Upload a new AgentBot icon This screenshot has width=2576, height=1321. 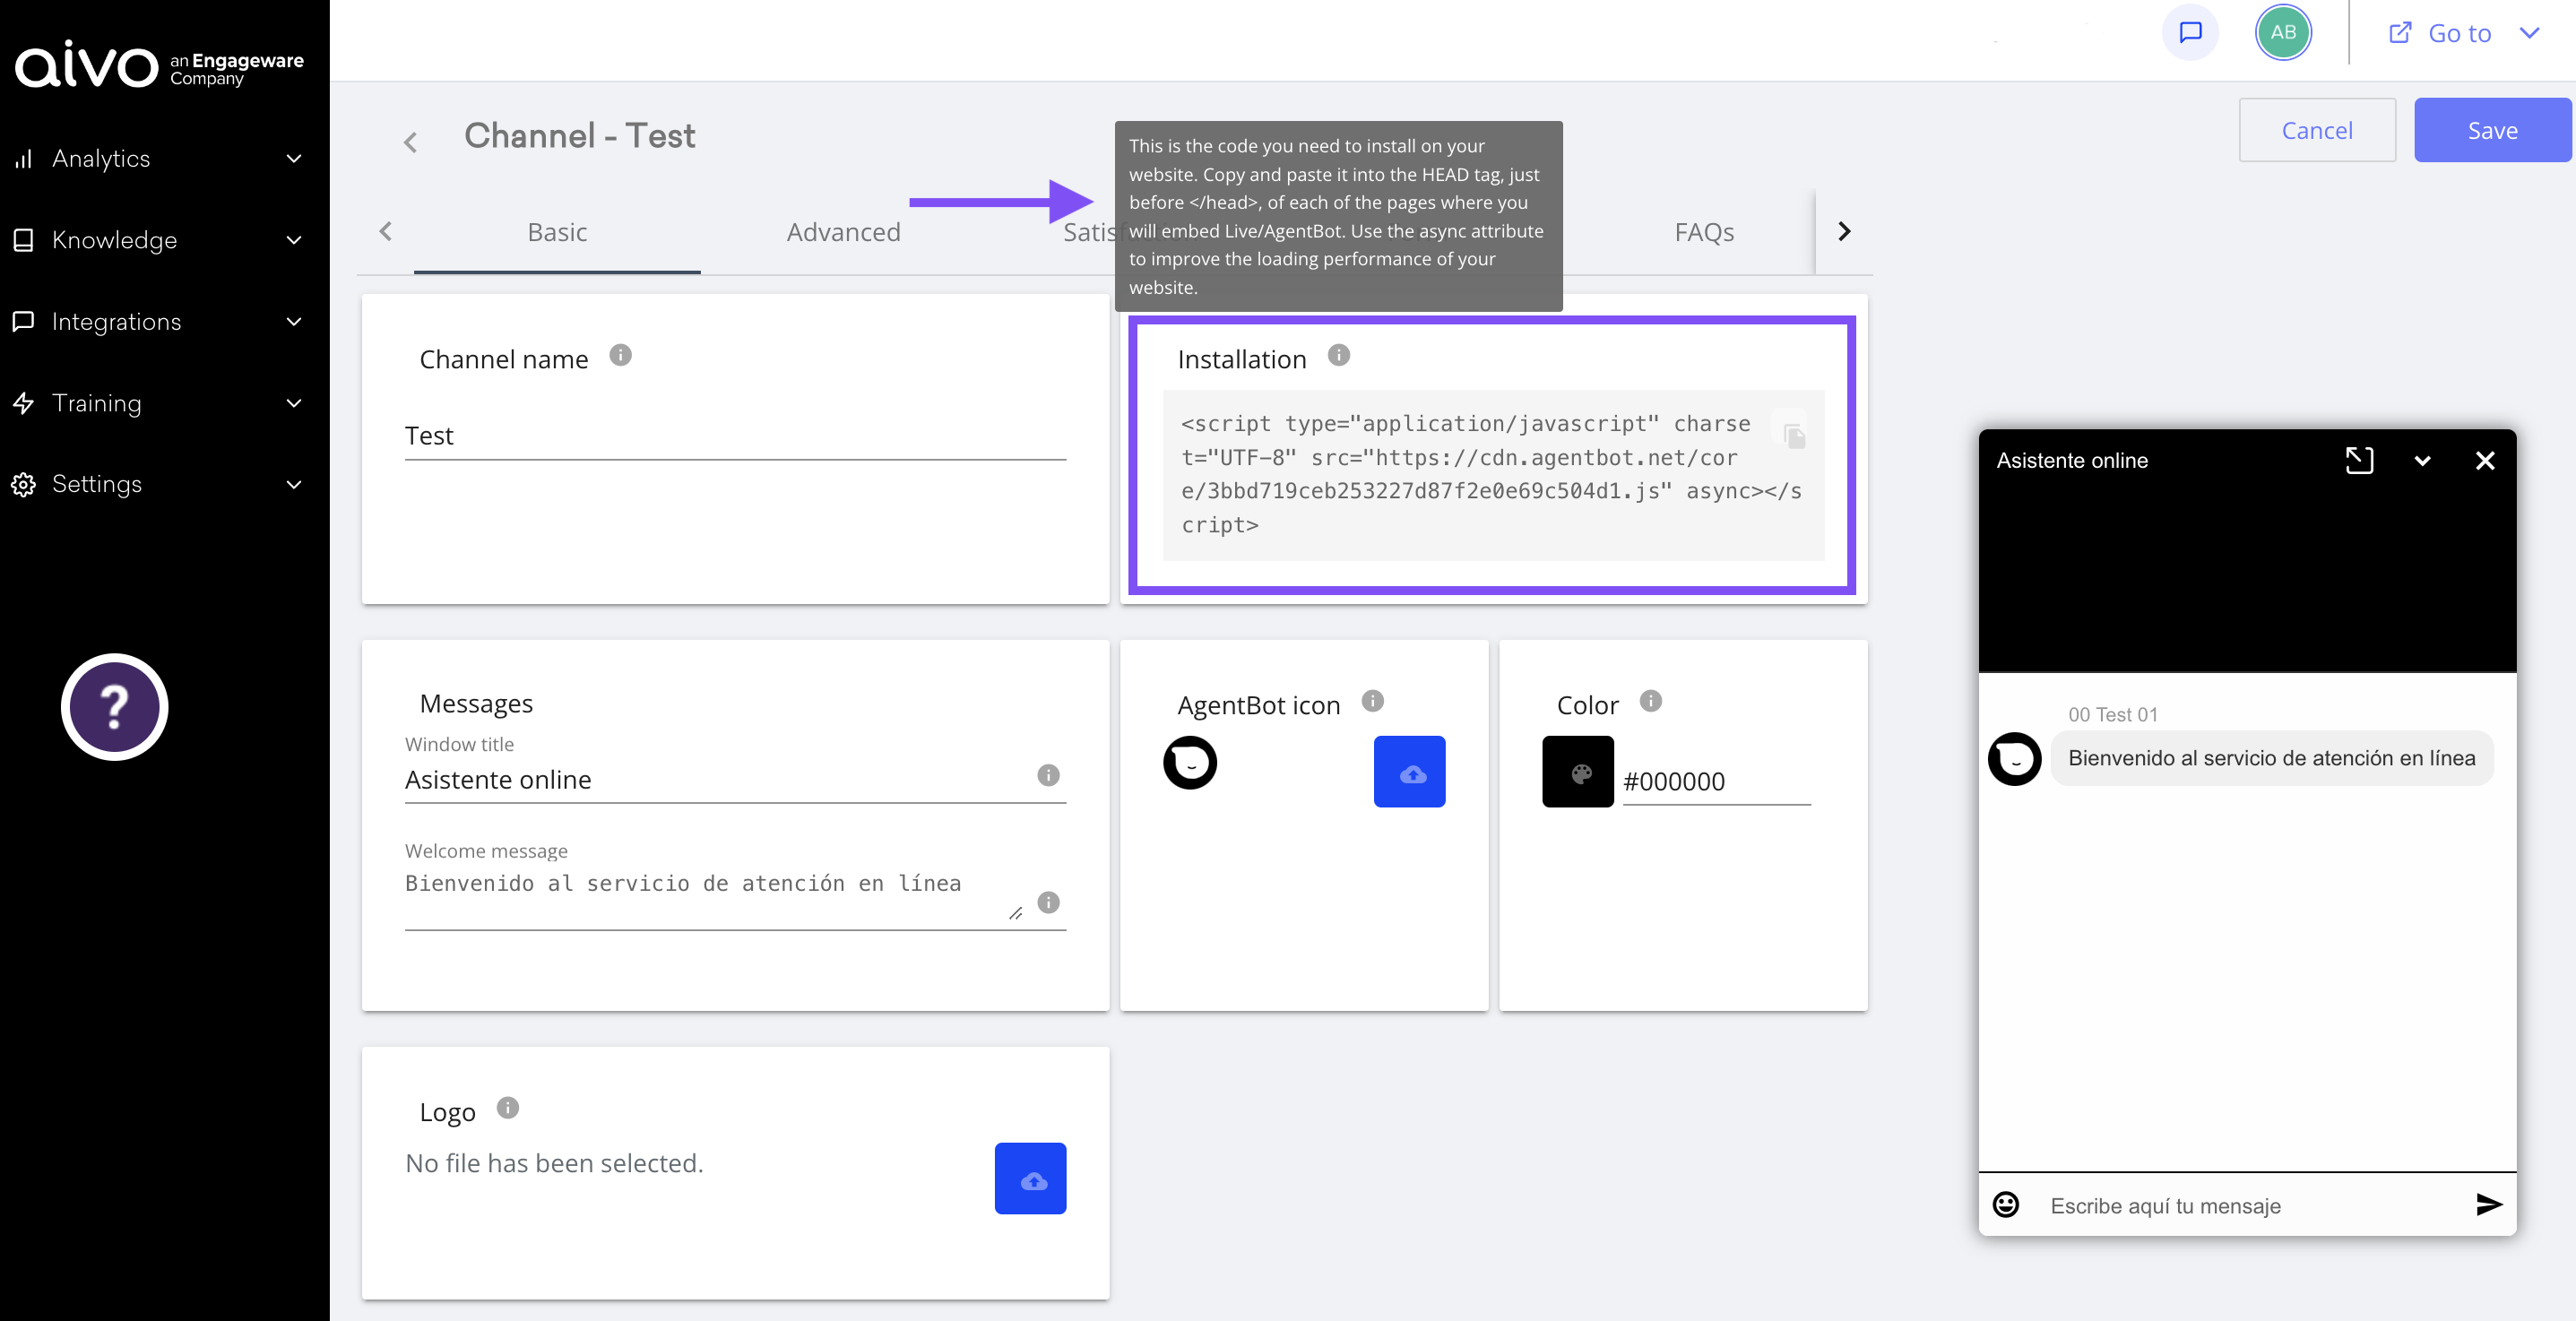(1409, 772)
